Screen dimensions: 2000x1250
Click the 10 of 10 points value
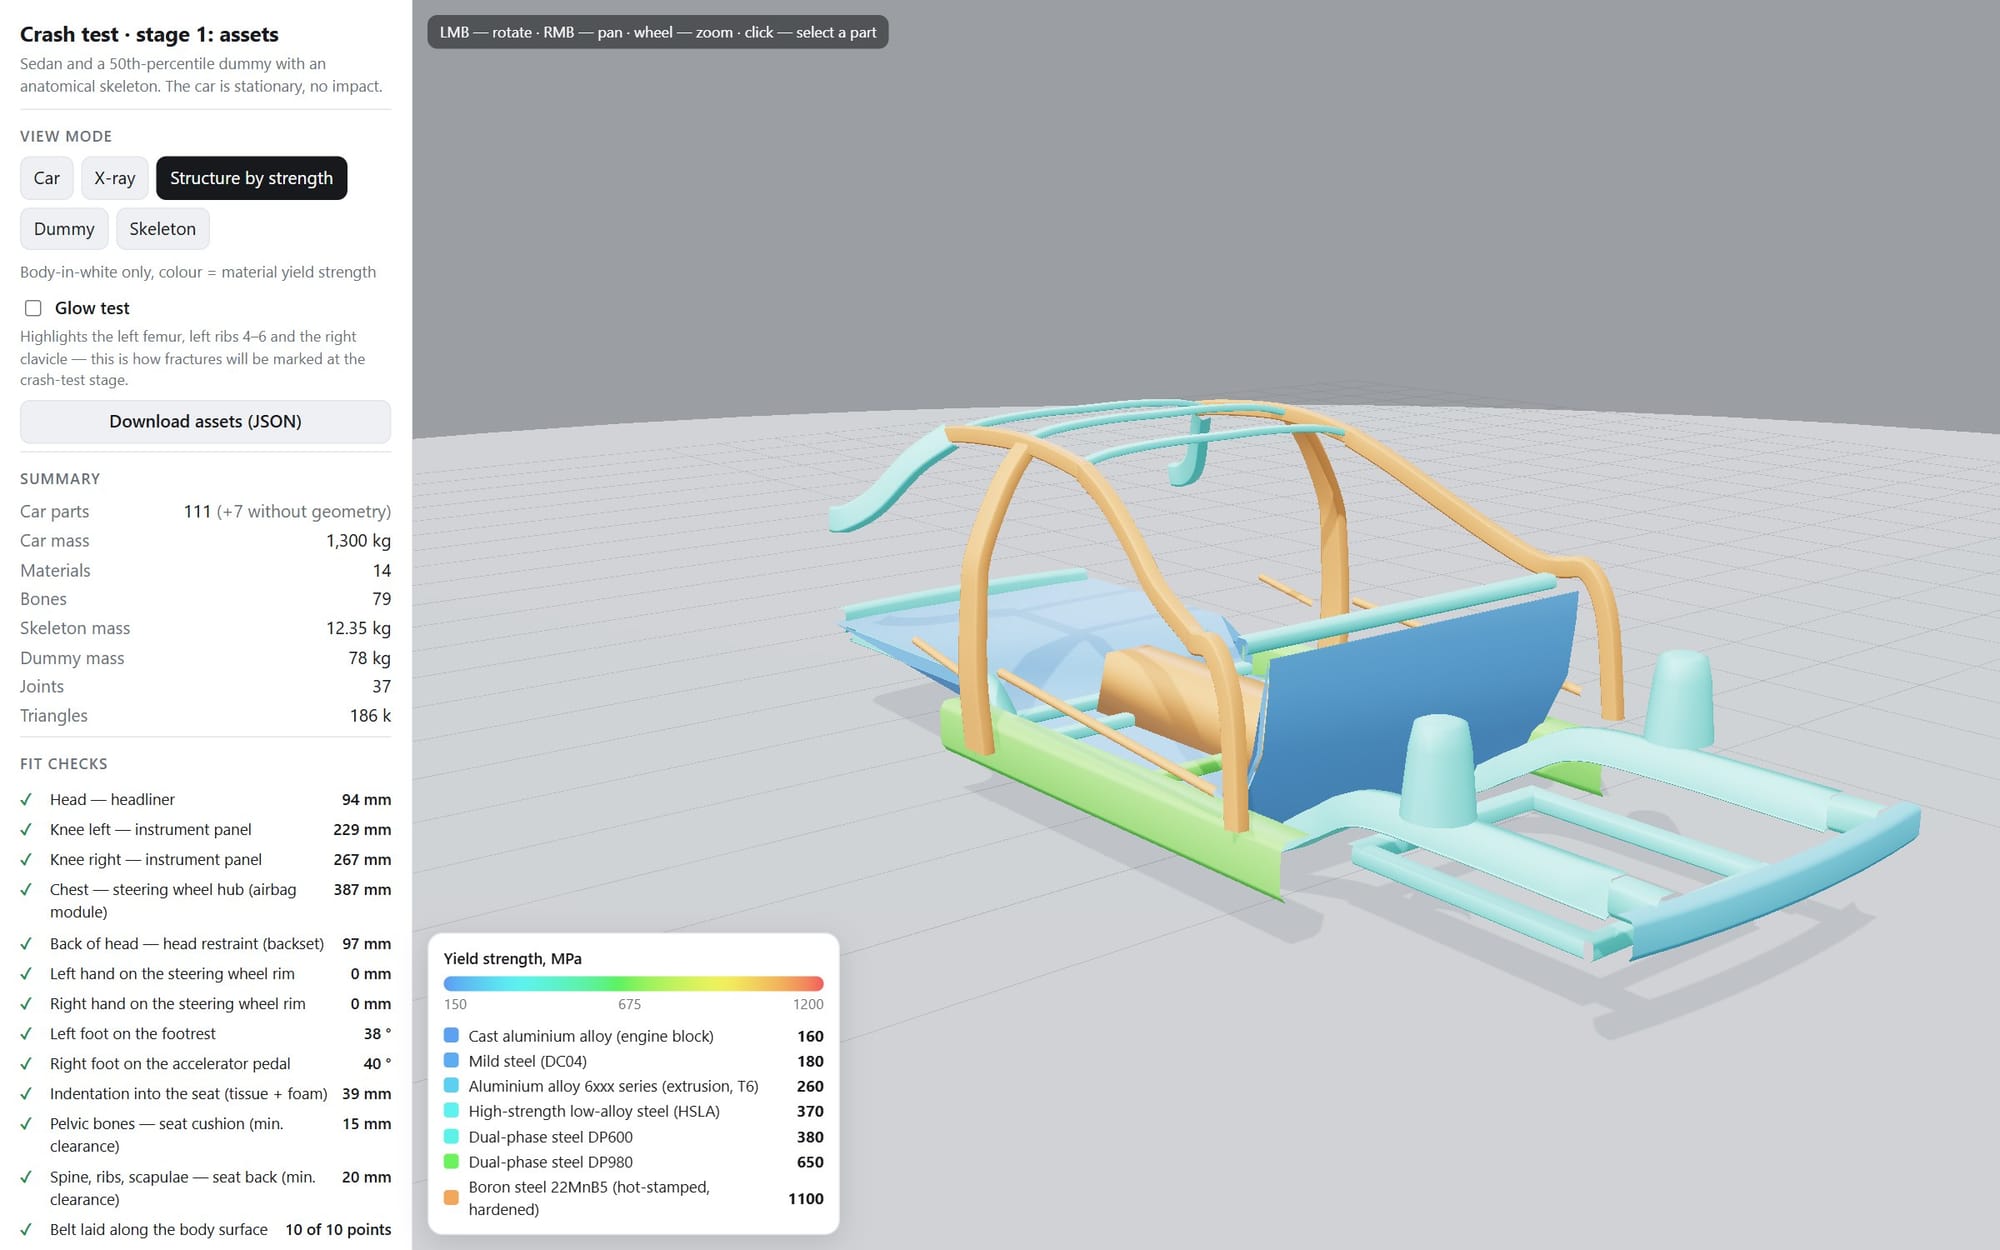(338, 1230)
